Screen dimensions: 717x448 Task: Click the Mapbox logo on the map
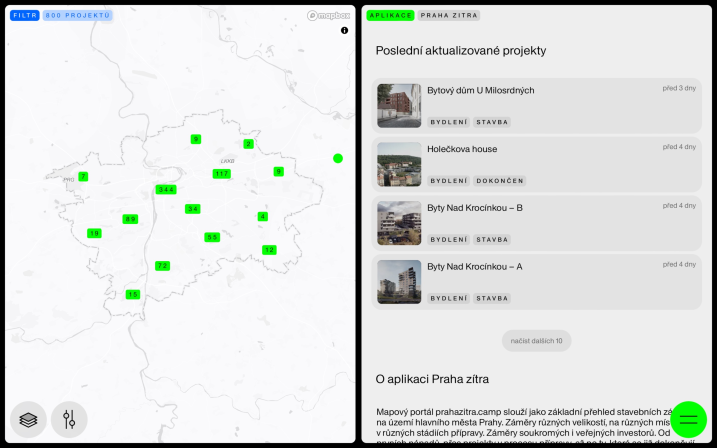pos(328,16)
